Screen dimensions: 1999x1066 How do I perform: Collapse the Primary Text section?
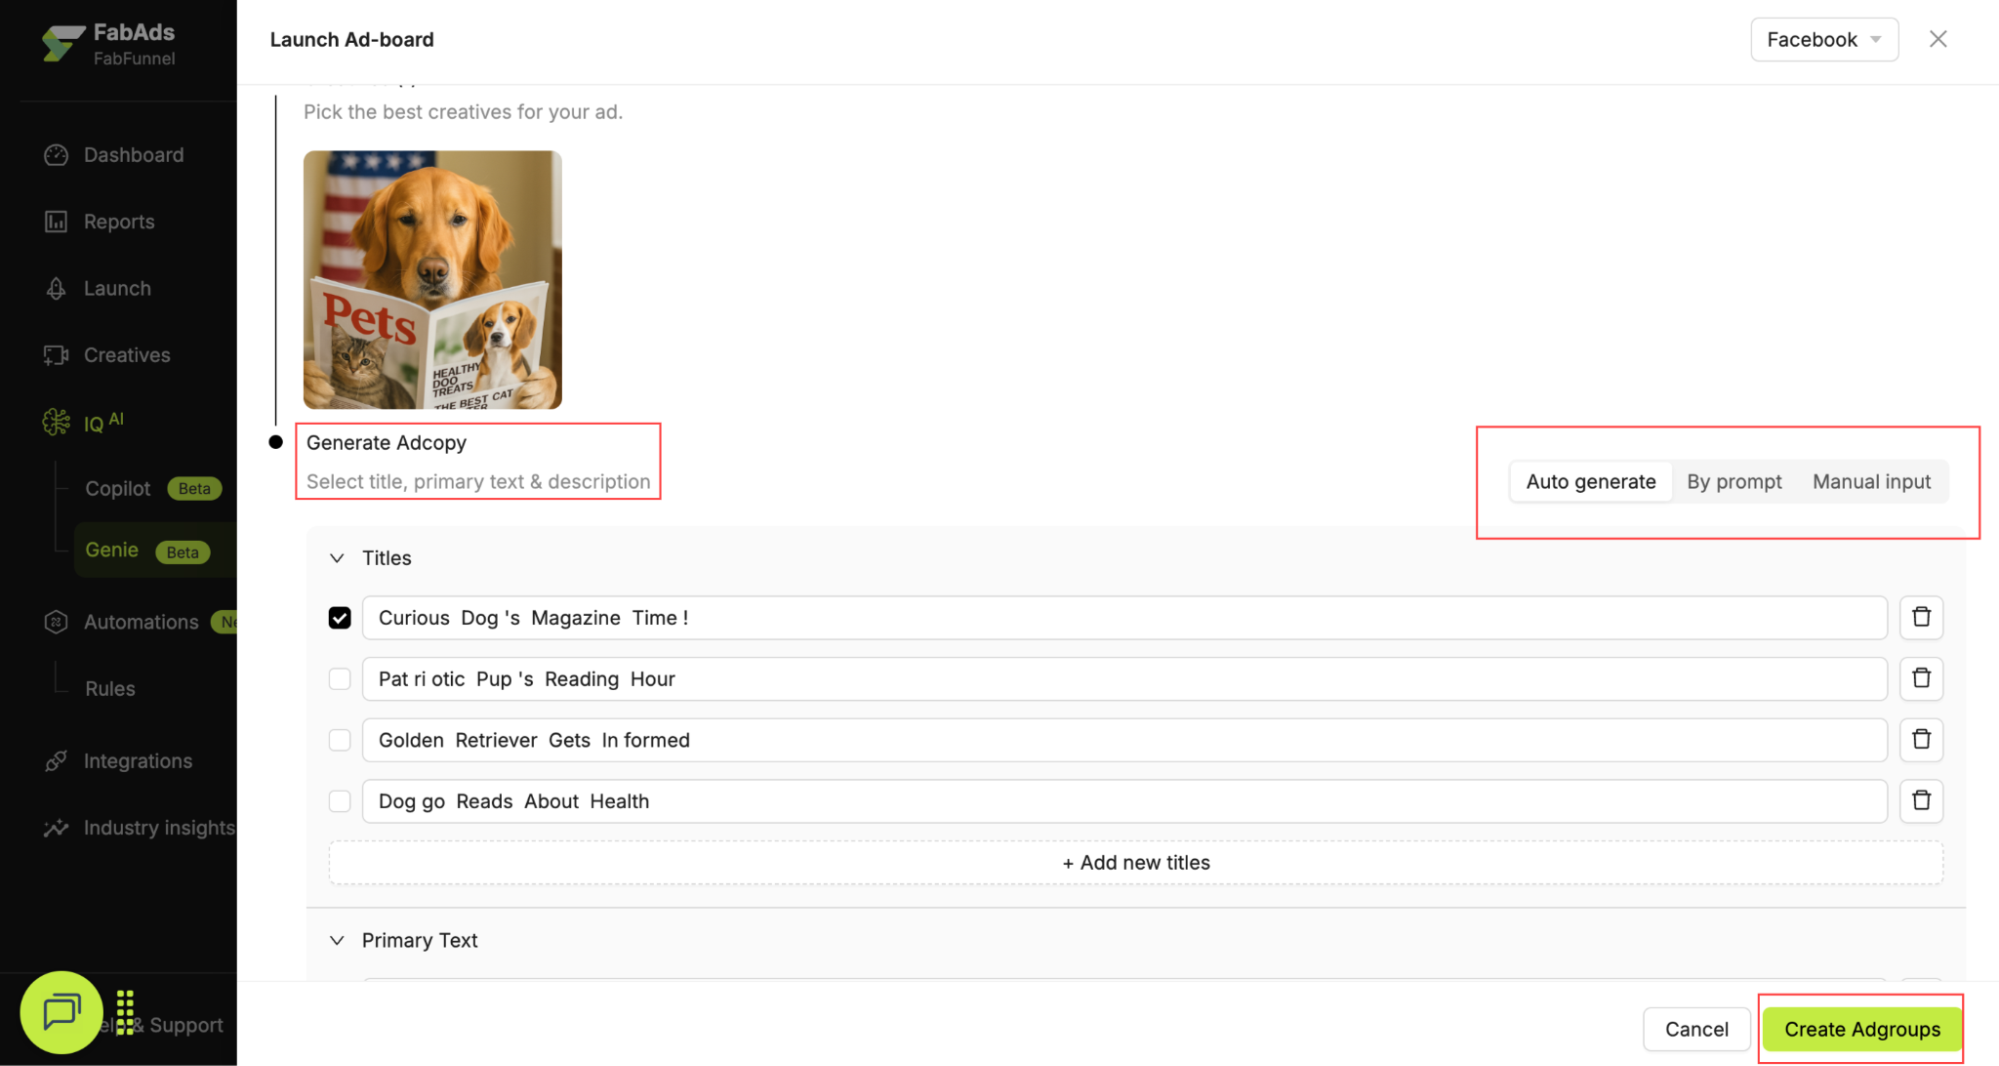(337, 940)
